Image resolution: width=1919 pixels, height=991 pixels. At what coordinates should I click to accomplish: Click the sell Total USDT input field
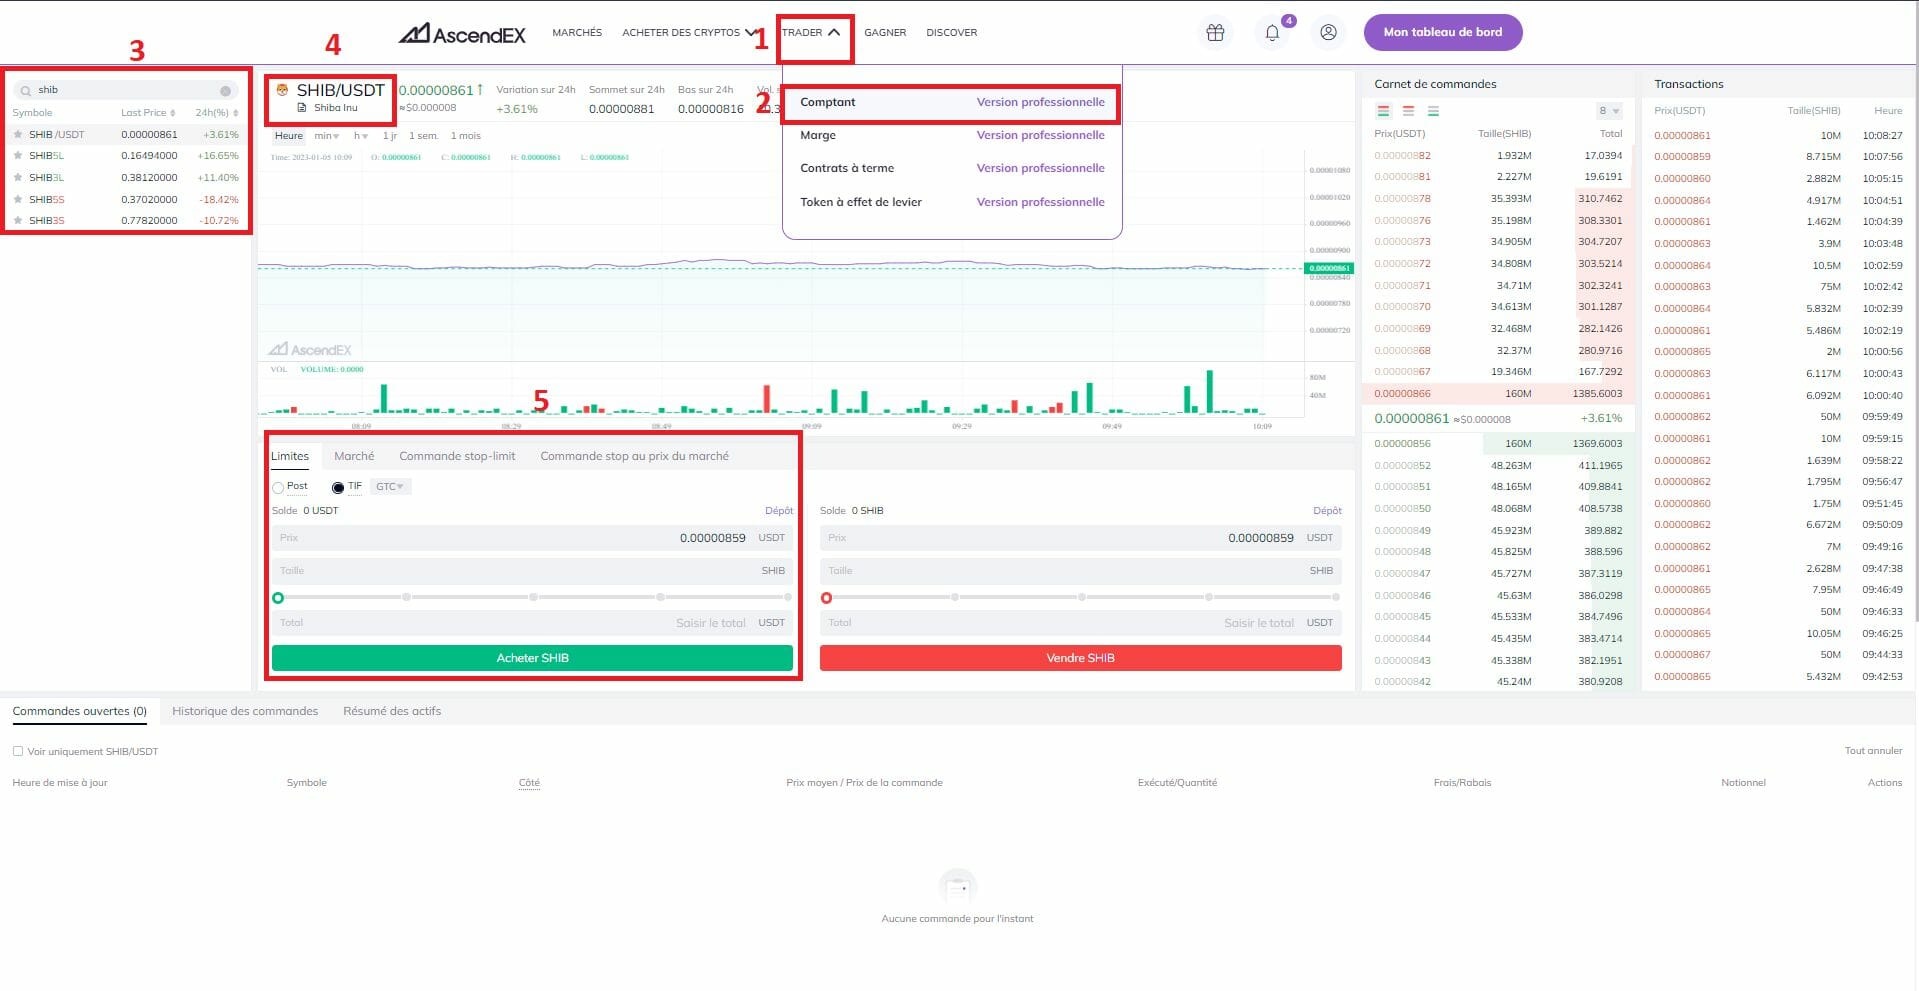(1080, 623)
